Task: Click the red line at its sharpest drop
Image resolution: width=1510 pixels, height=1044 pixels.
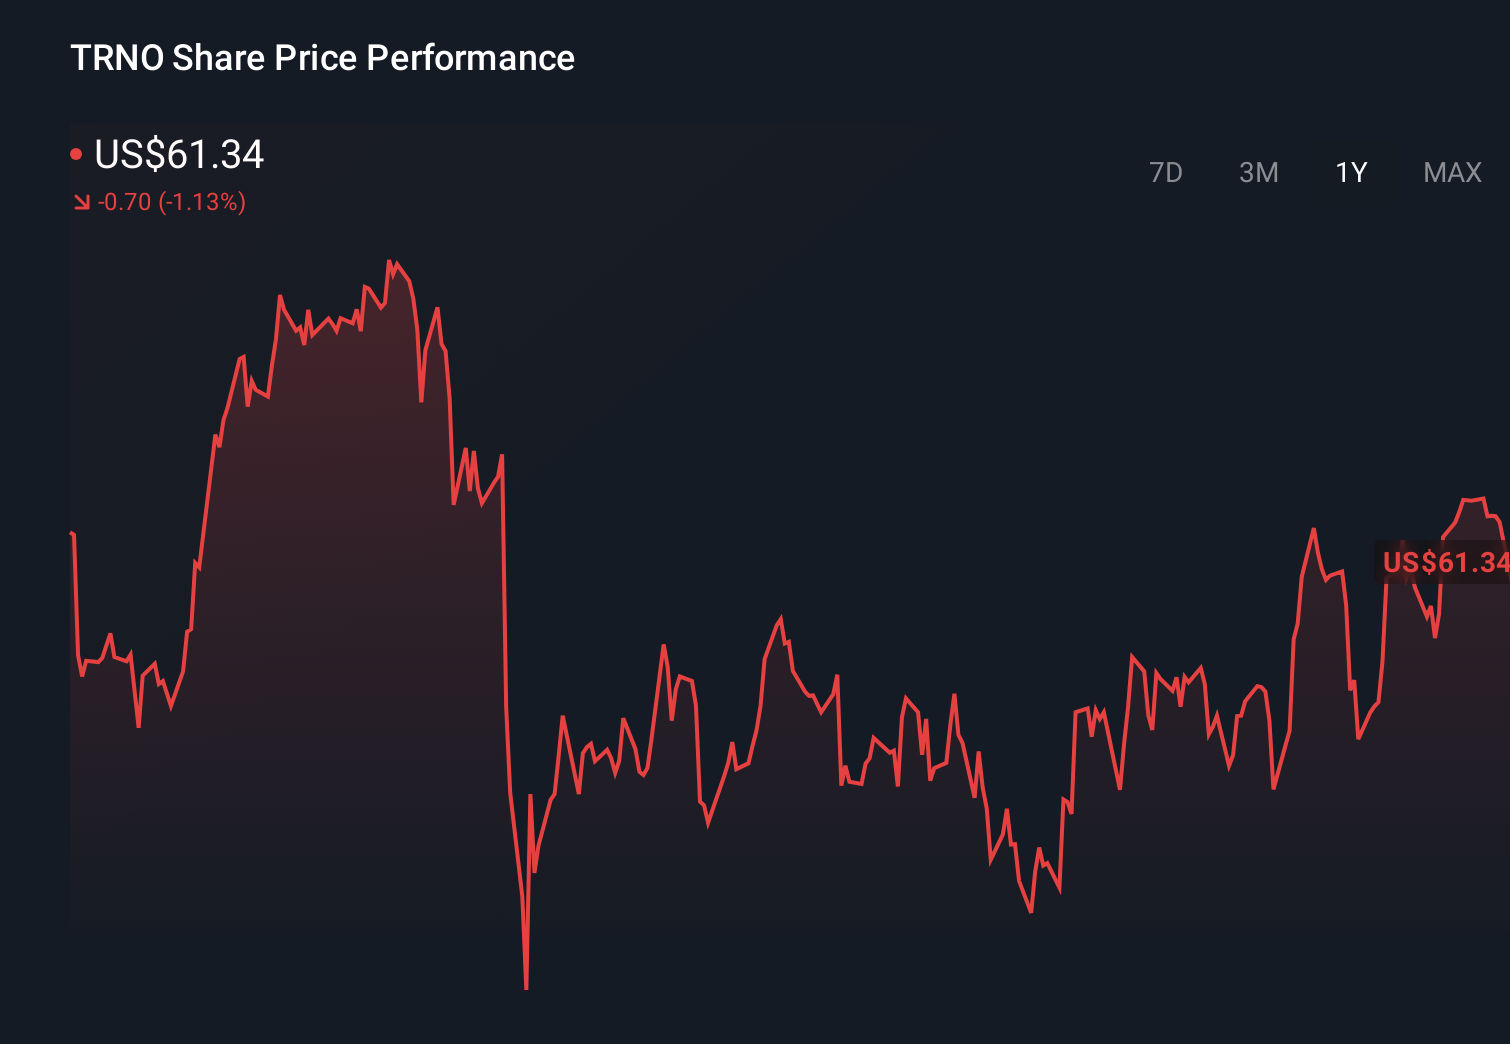Action: (x=510, y=700)
